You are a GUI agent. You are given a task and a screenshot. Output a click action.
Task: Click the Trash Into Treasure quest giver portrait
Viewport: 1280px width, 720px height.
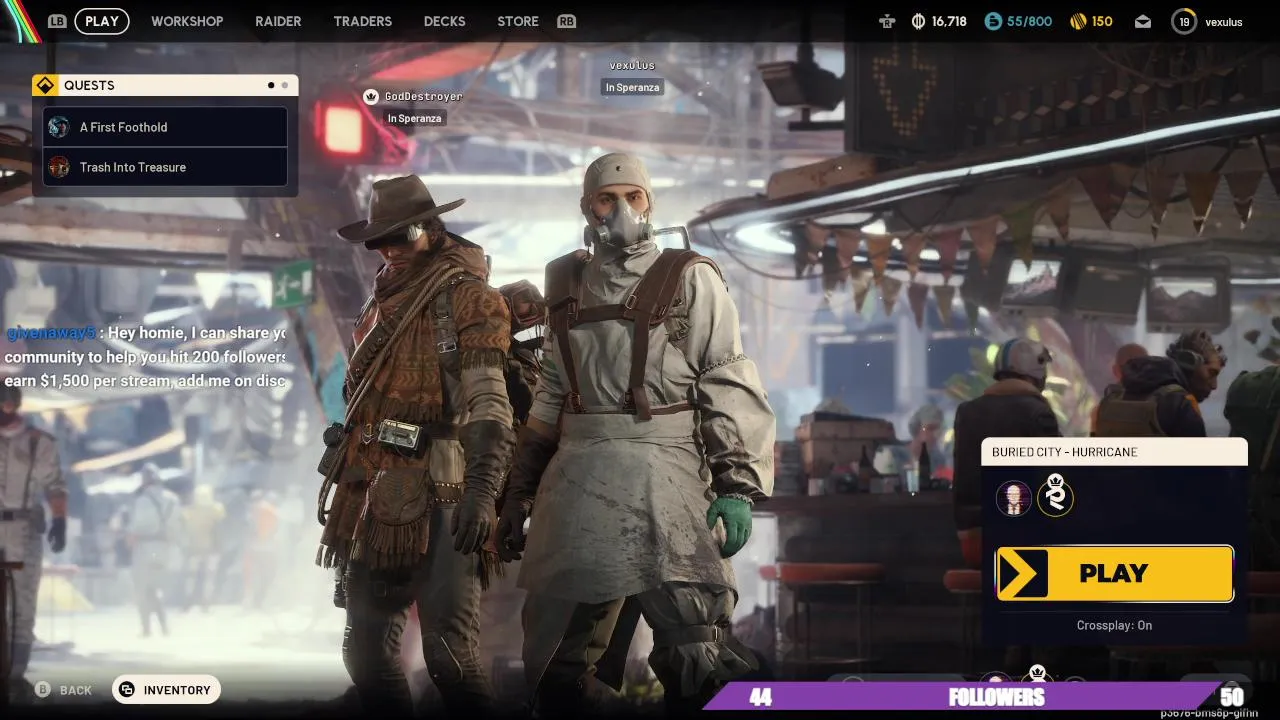[x=59, y=167]
